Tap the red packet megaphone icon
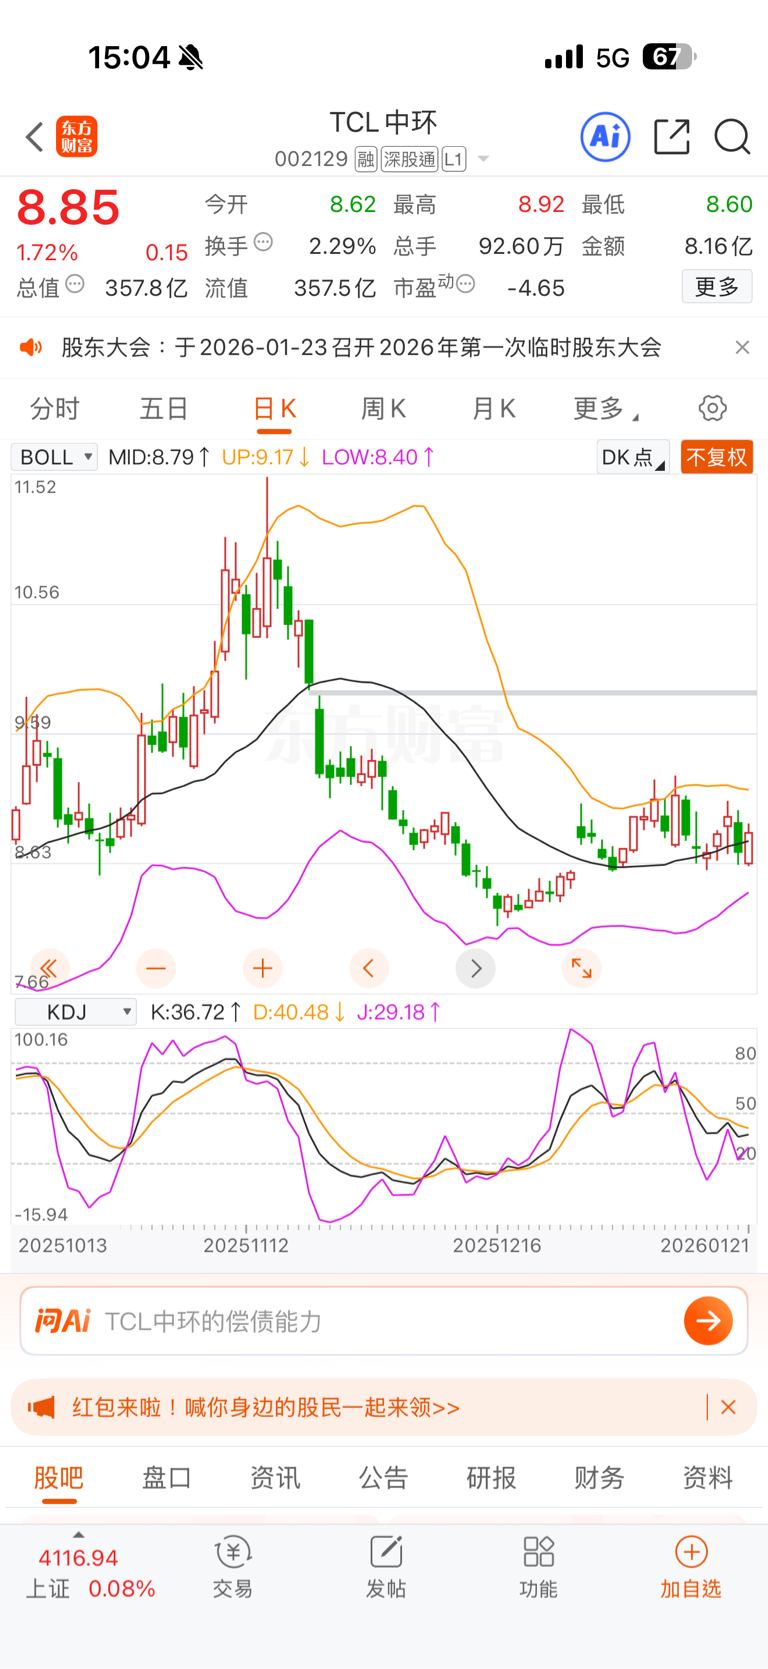768x1669 pixels. pos(41,1407)
